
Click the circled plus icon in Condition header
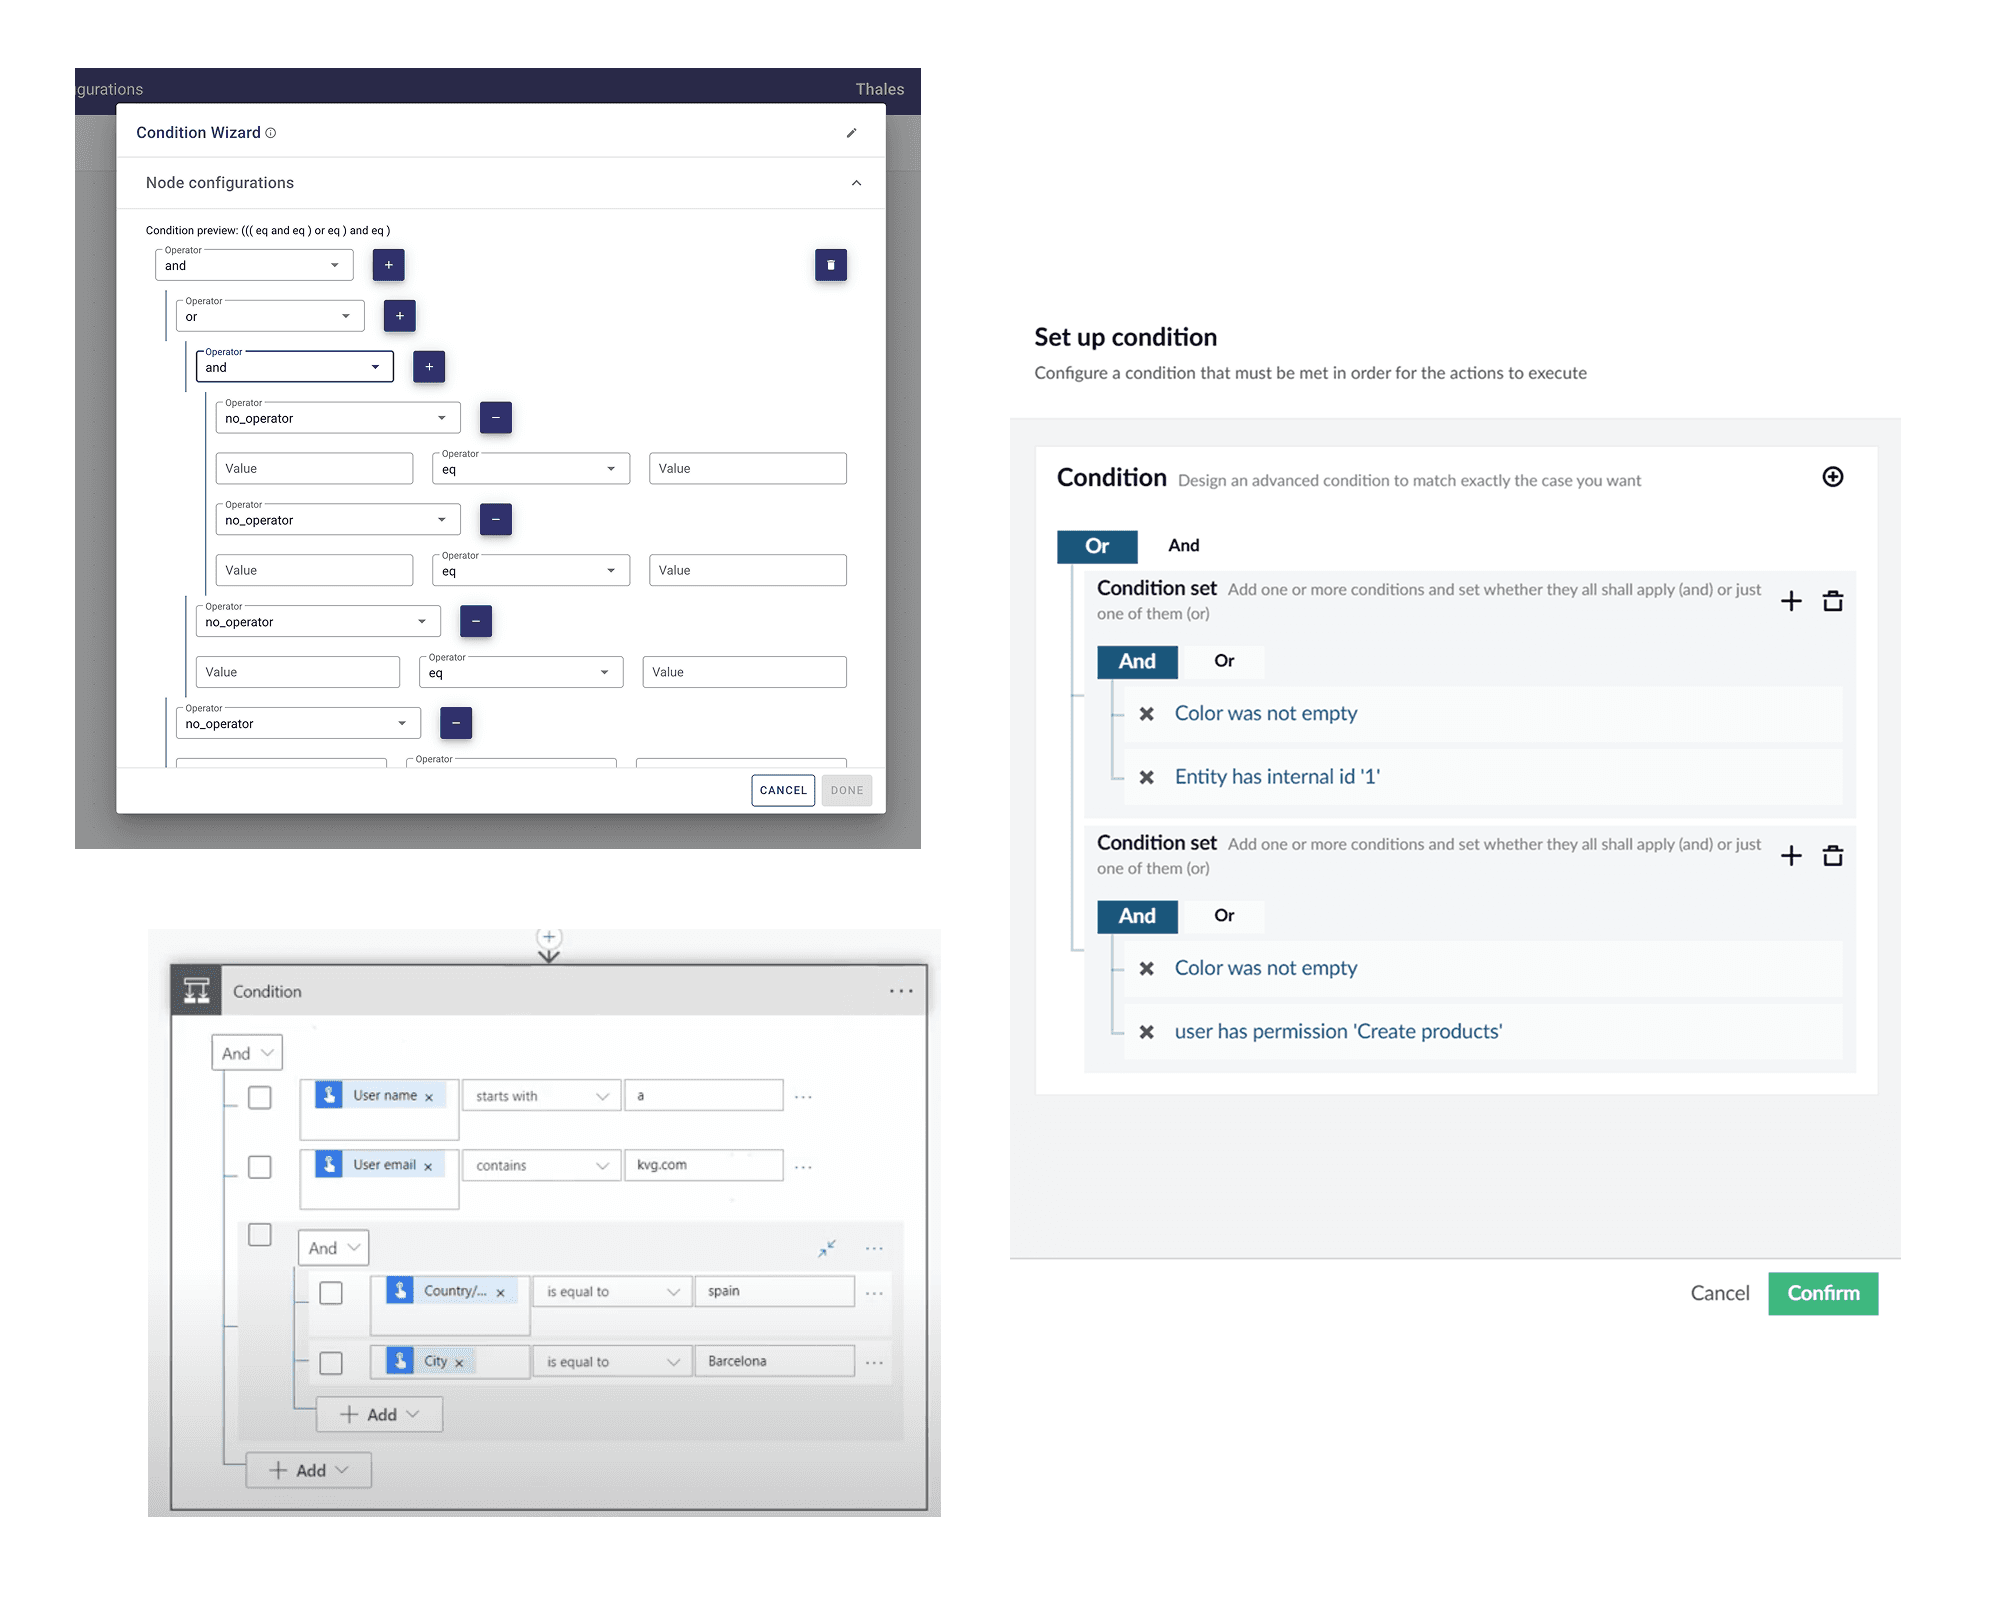[x=1832, y=477]
